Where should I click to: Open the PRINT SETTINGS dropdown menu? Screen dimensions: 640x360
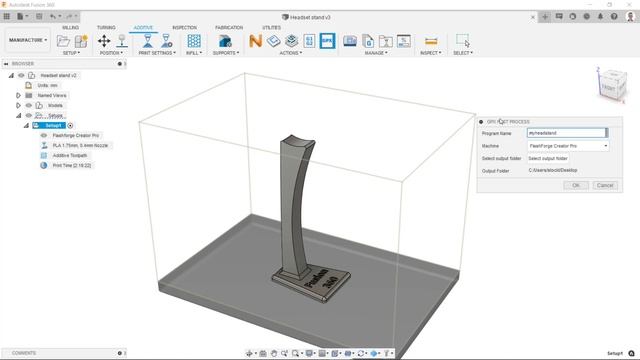click(x=157, y=53)
